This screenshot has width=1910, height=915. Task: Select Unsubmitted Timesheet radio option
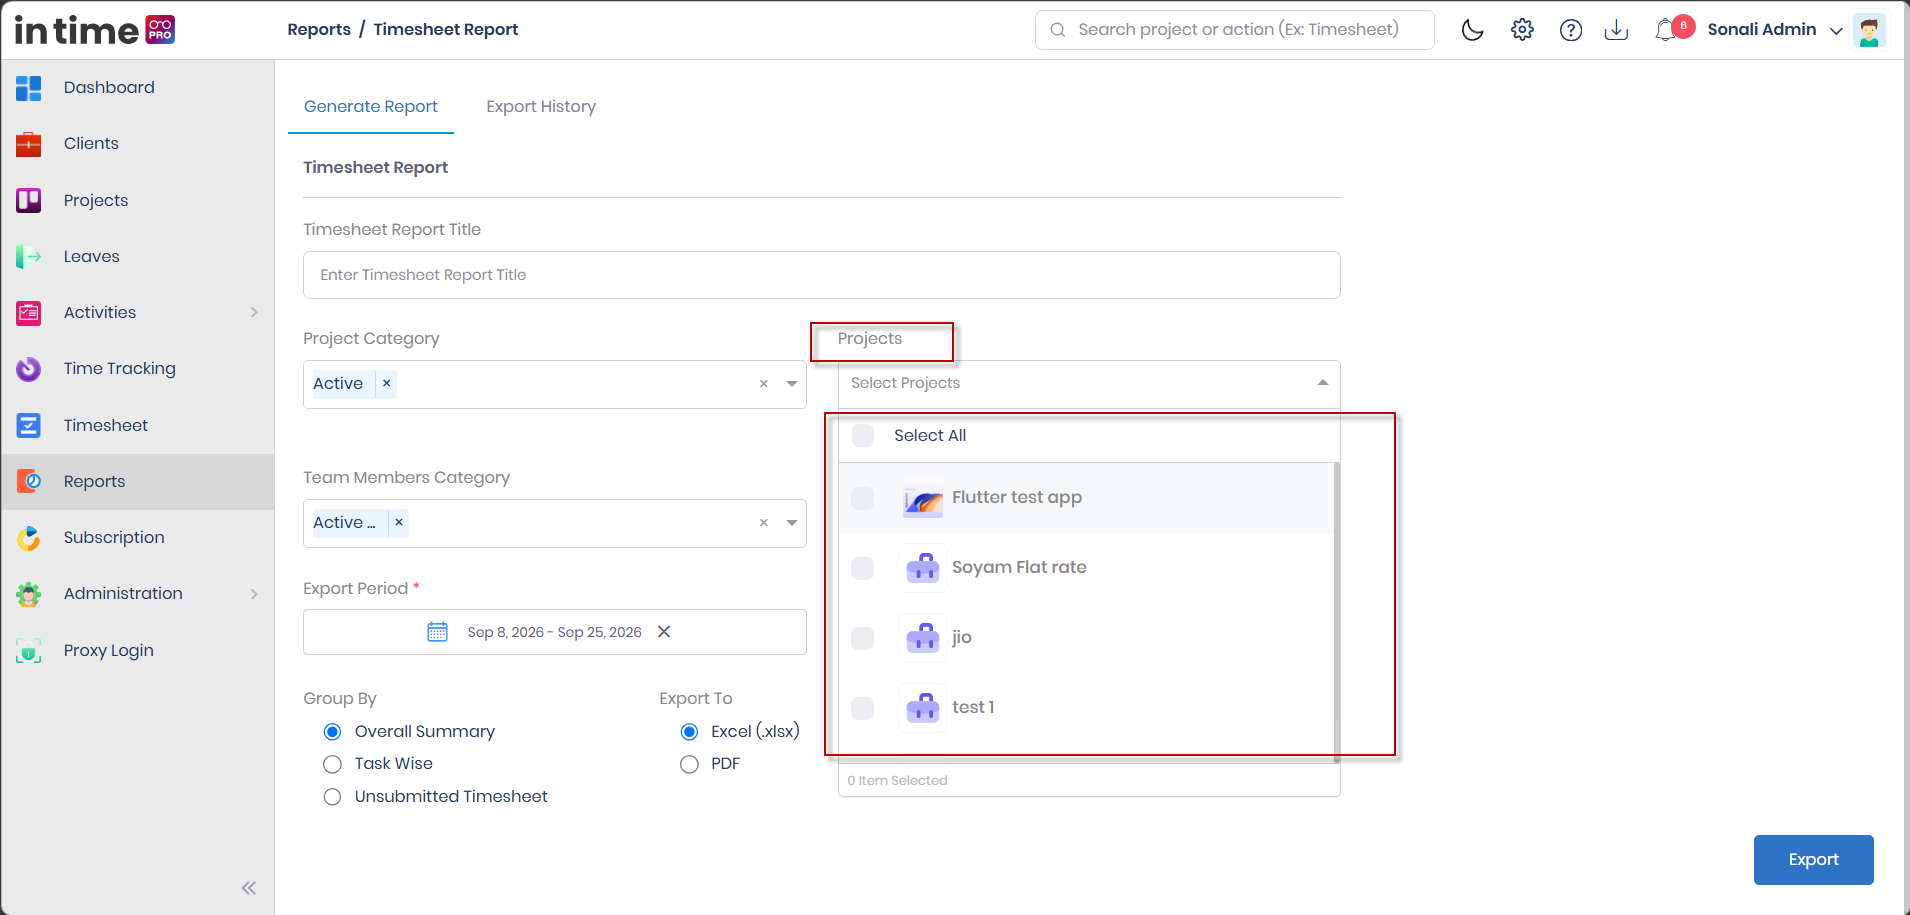pos(333,797)
